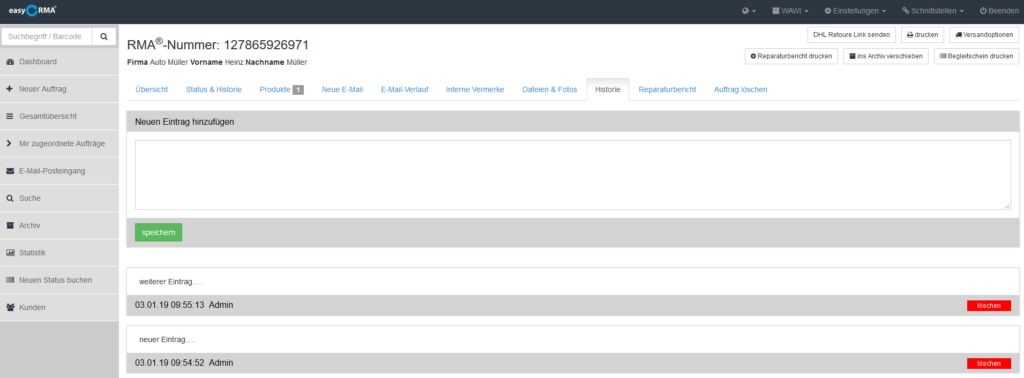Open the Interne Vermerke tab
Viewport: 1024px width, 378px height.
point(475,89)
